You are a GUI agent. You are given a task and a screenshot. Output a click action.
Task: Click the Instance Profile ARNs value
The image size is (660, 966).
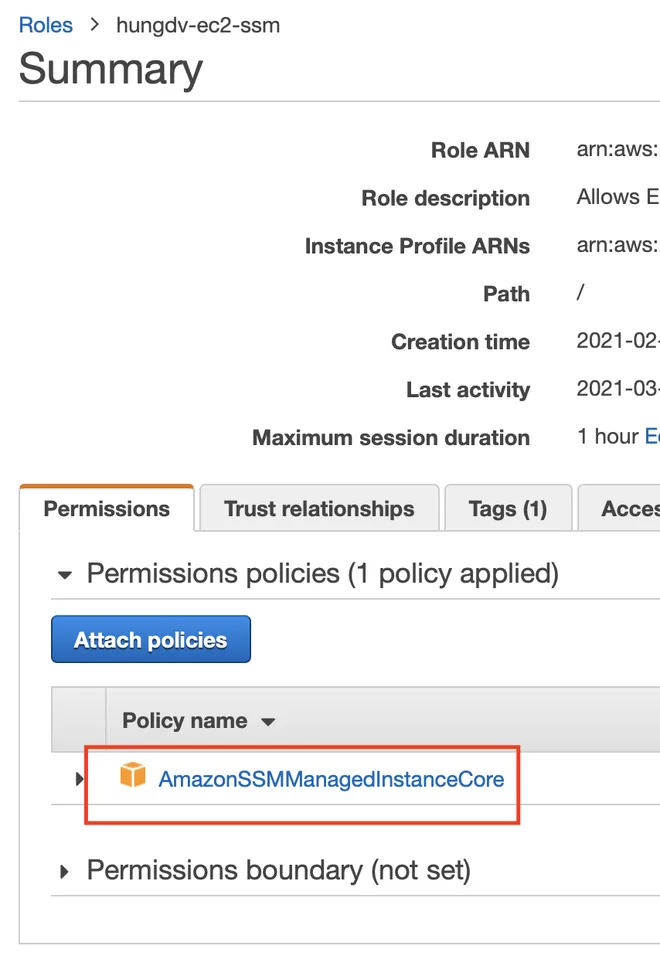[617, 245]
